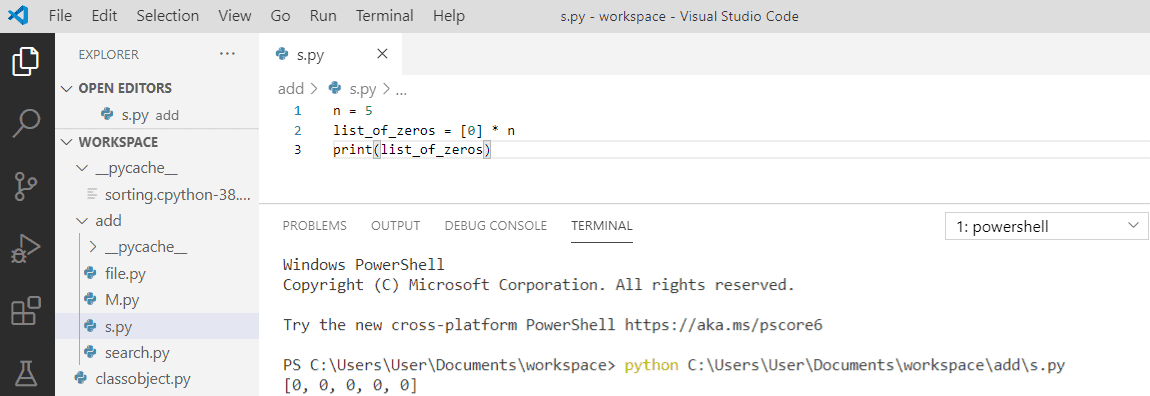Select s.py in the add folder
This screenshot has width=1150, height=396.
point(157,326)
